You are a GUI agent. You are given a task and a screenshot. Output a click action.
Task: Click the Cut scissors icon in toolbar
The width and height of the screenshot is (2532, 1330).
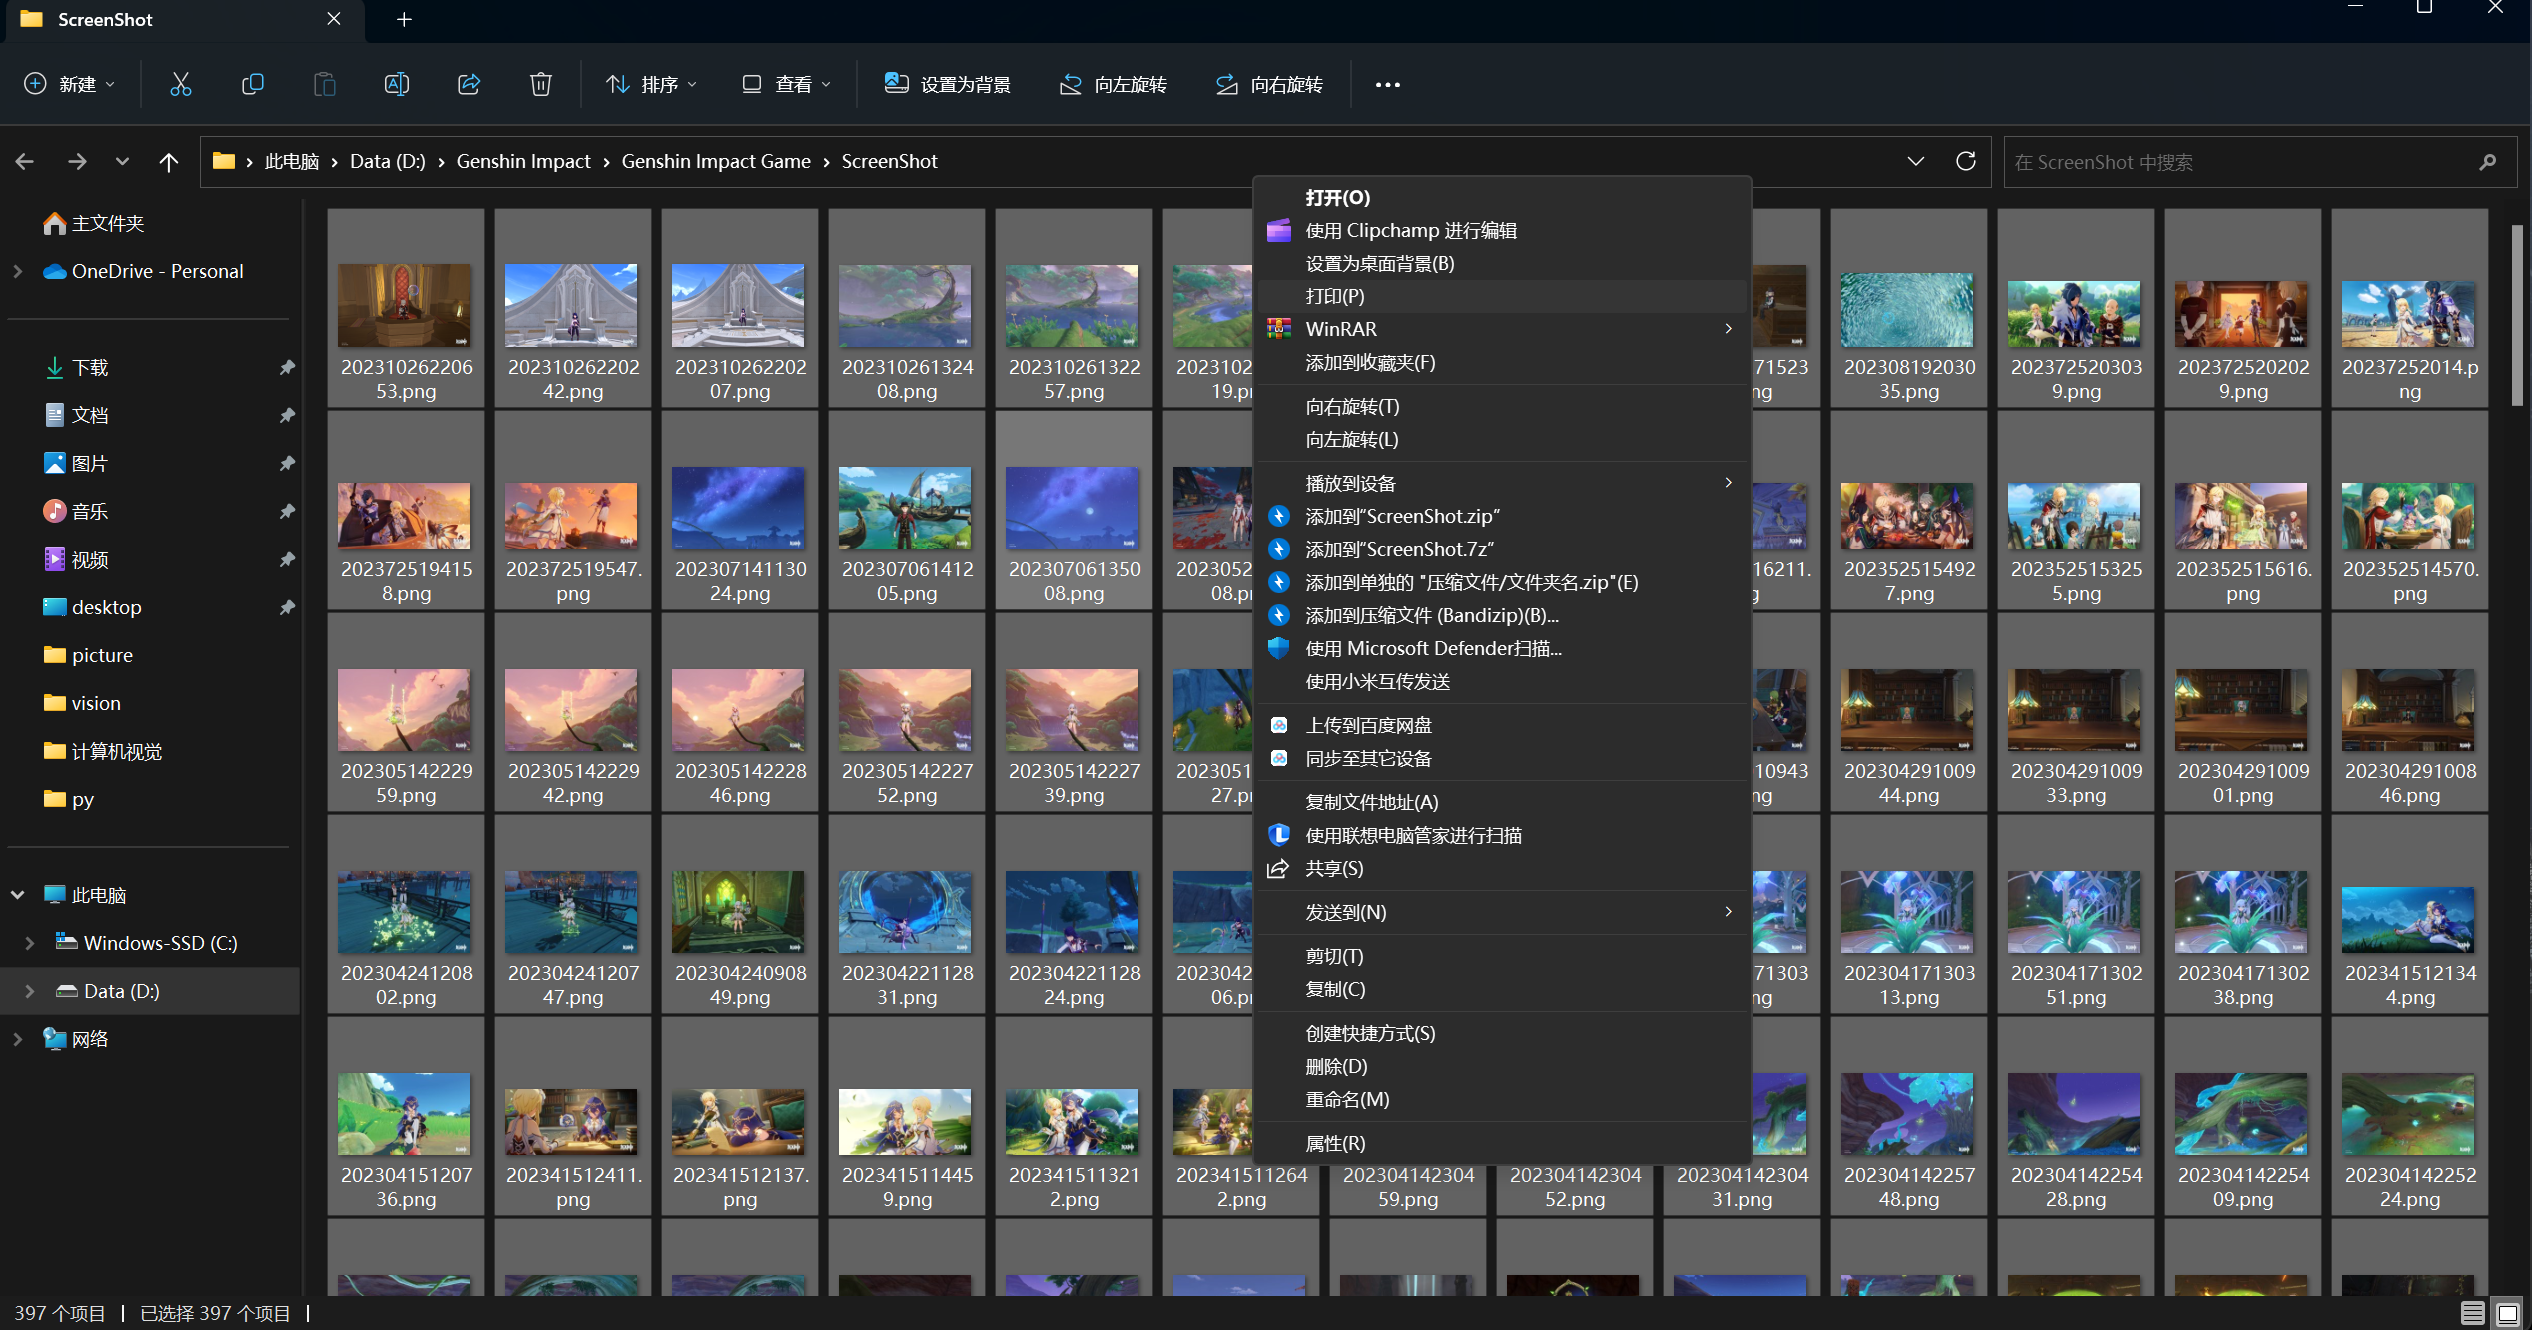click(181, 85)
